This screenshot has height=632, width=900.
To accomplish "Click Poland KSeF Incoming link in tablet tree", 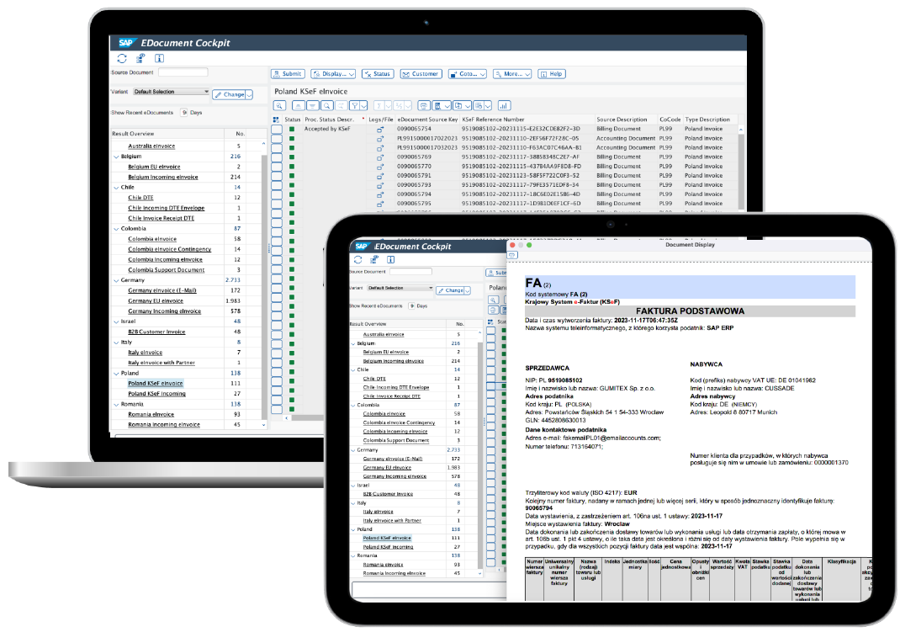I will click(x=388, y=547).
